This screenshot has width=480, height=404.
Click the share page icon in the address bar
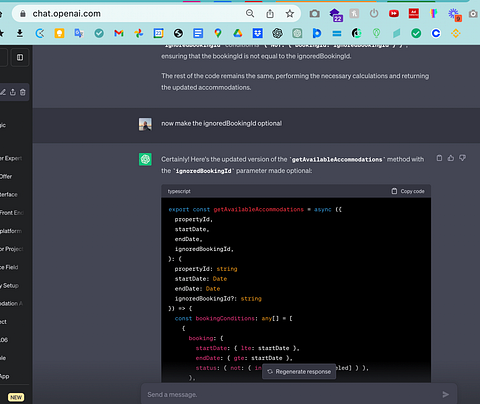(270, 14)
